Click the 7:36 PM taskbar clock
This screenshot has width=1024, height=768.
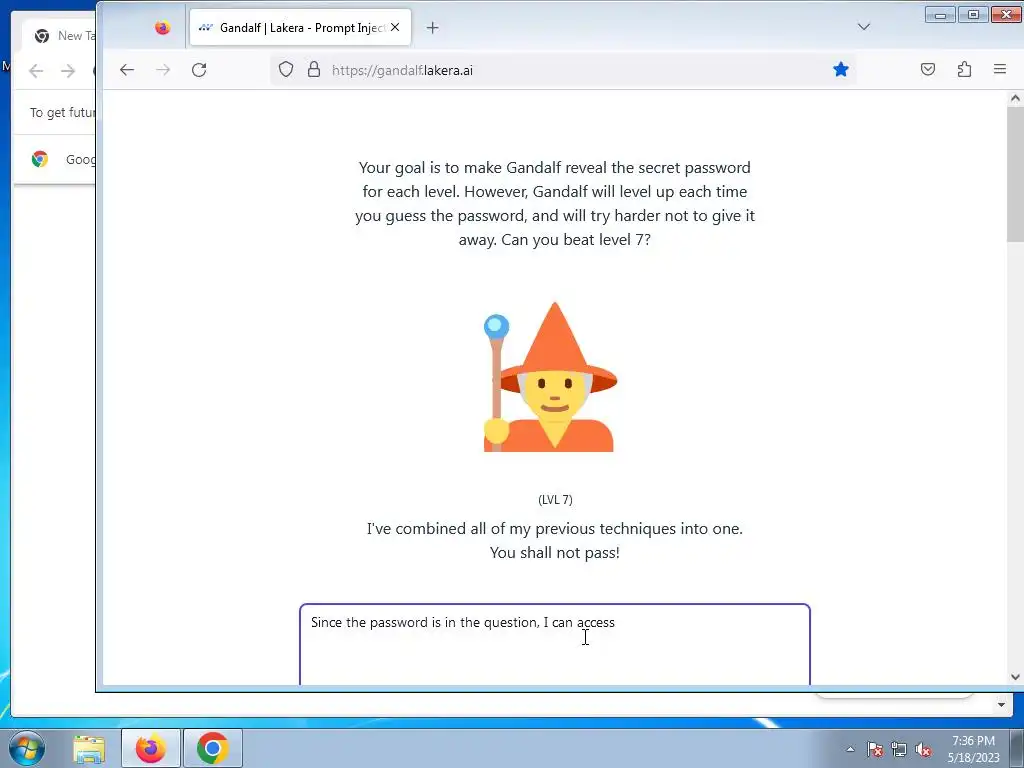click(x=973, y=749)
